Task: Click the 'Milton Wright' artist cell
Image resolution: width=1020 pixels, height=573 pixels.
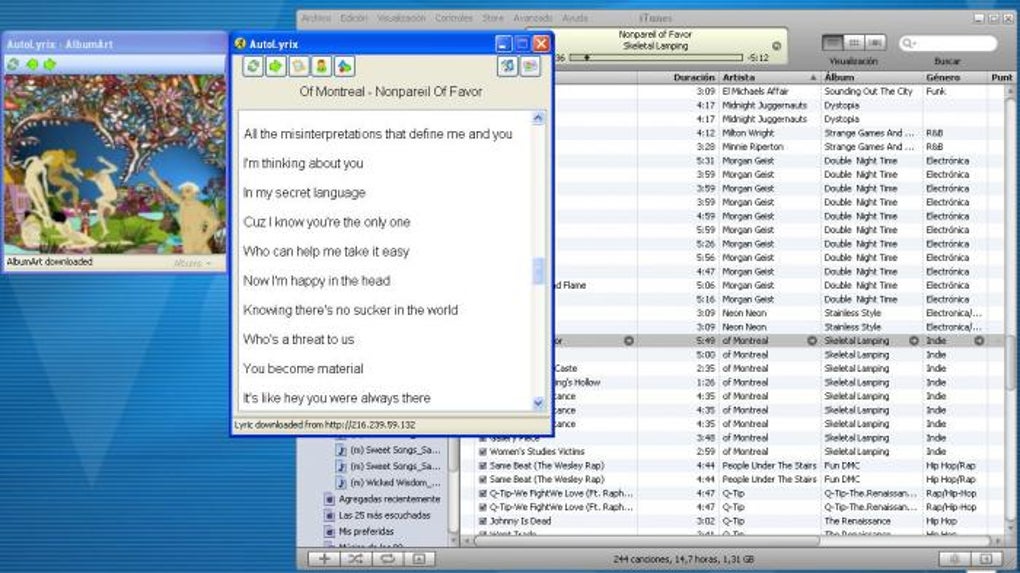Action: click(x=748, y=133)
